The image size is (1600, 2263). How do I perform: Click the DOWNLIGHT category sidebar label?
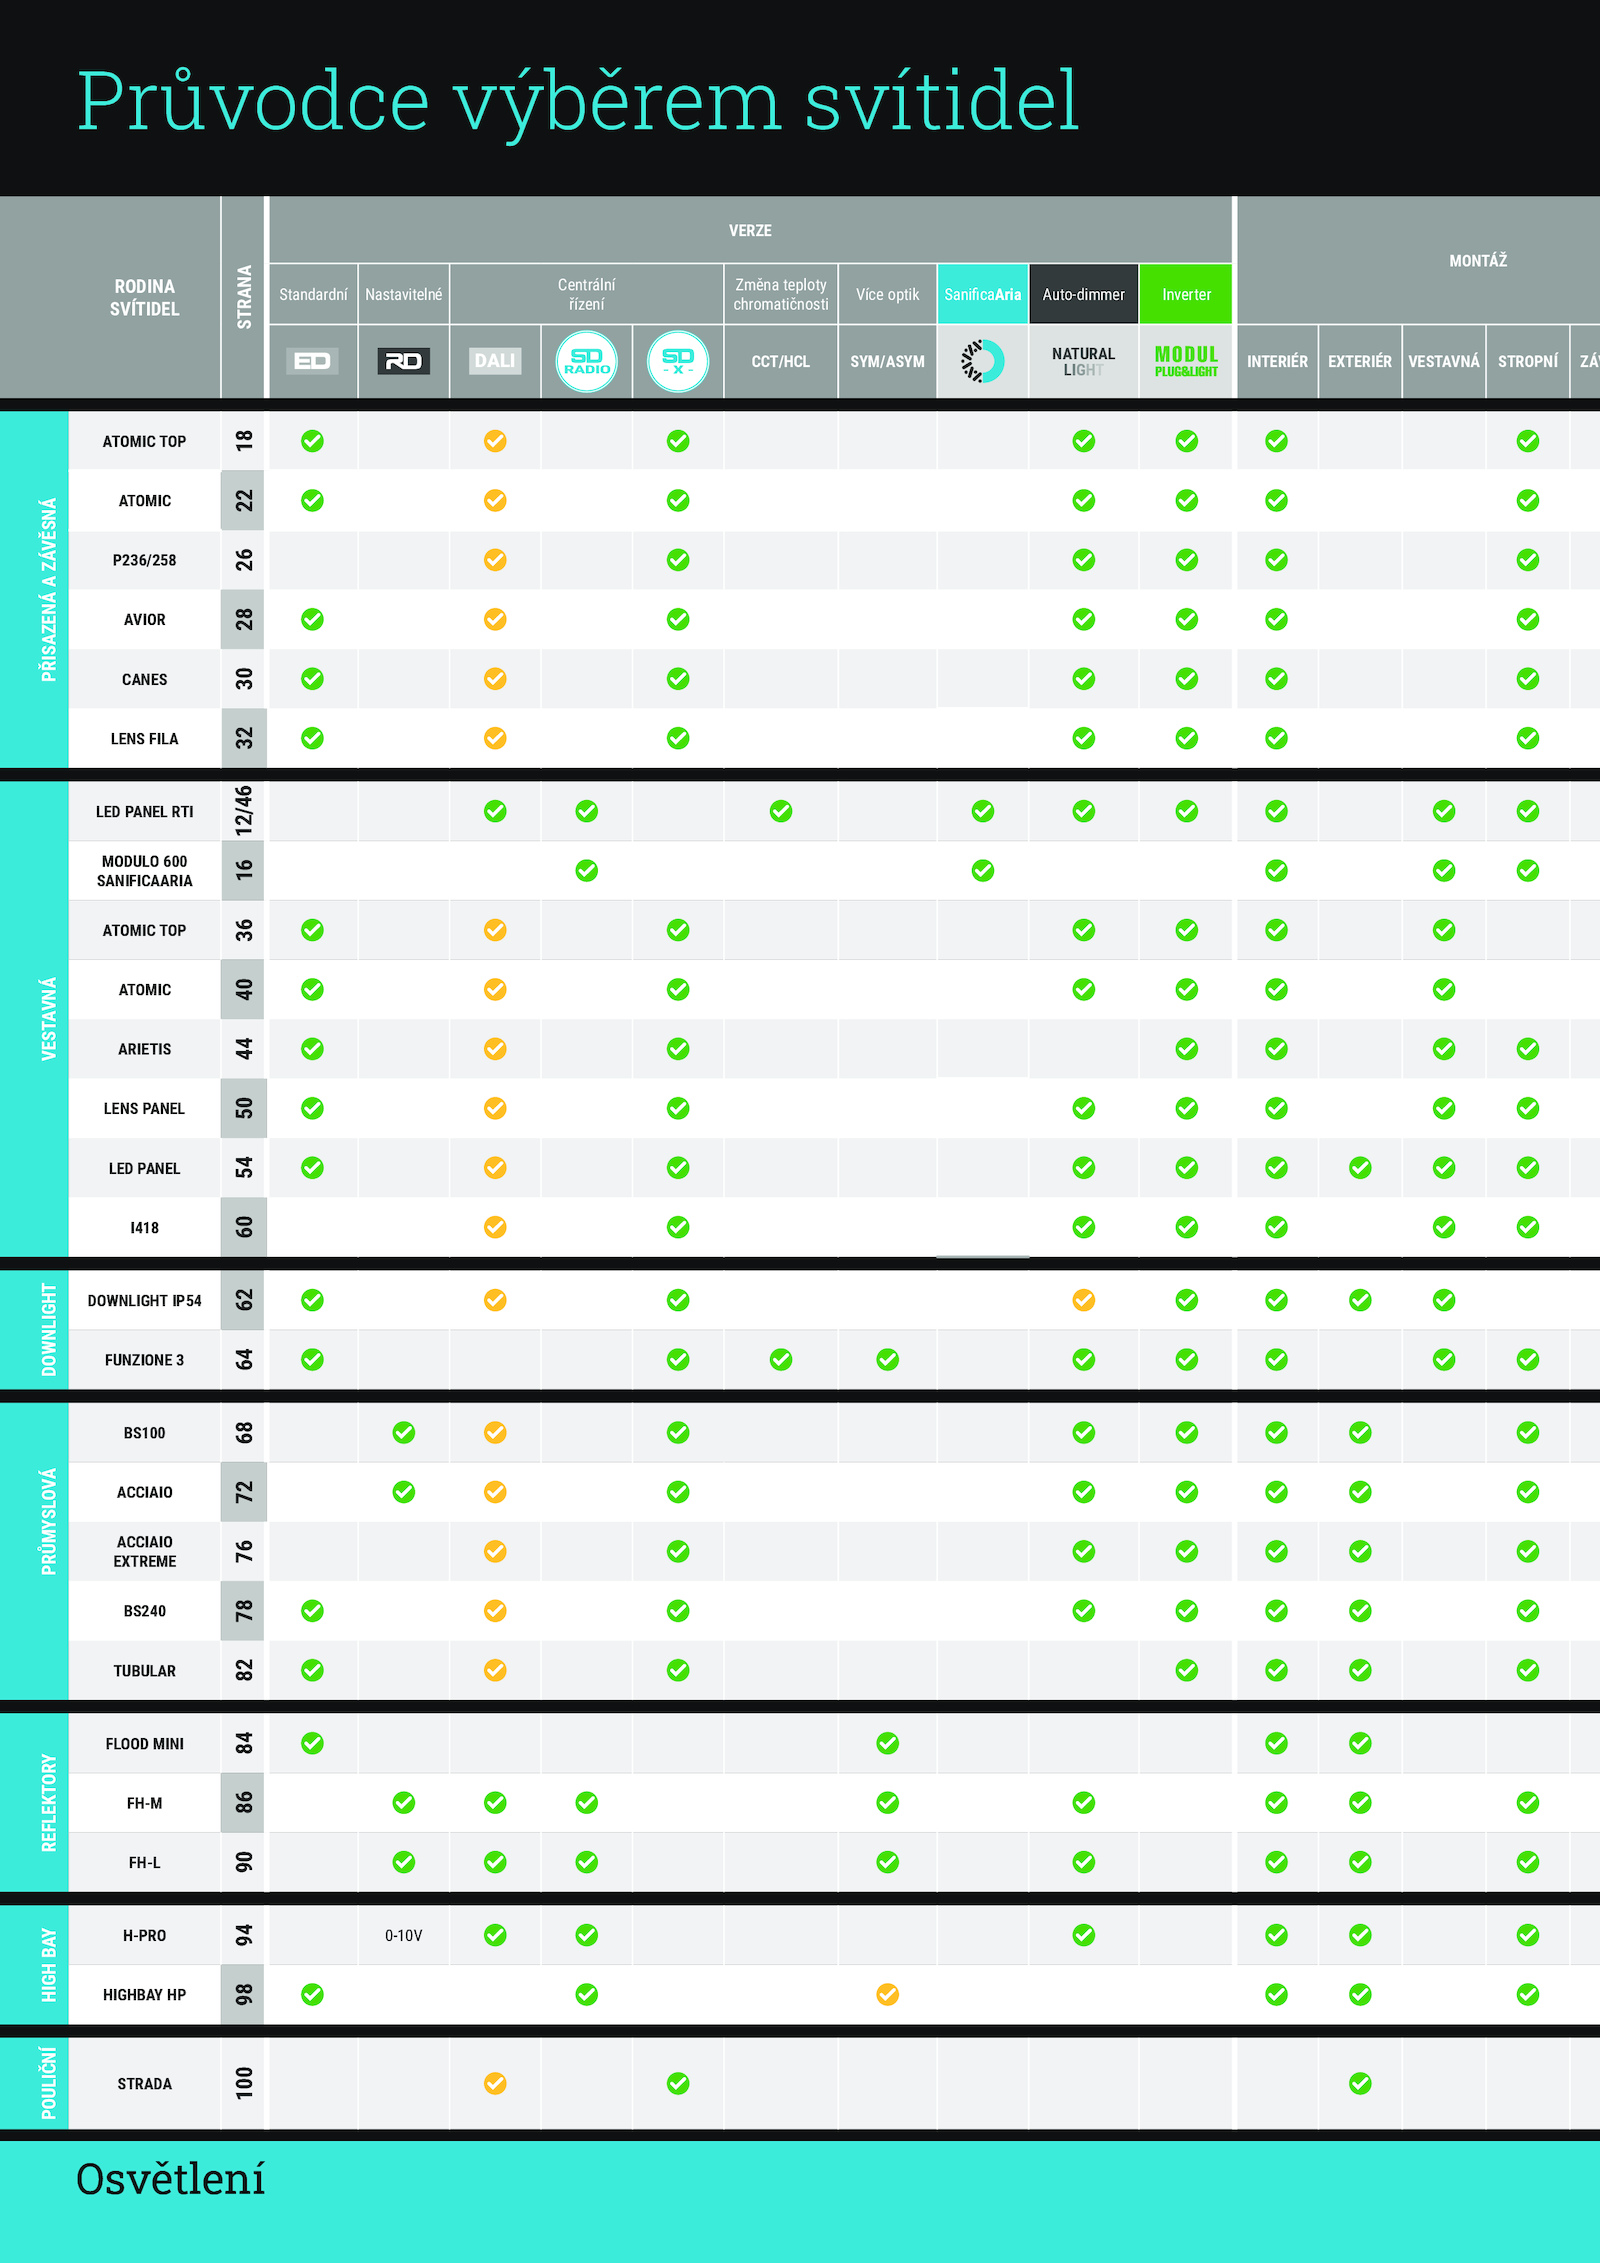click(x=48, y=1329)
